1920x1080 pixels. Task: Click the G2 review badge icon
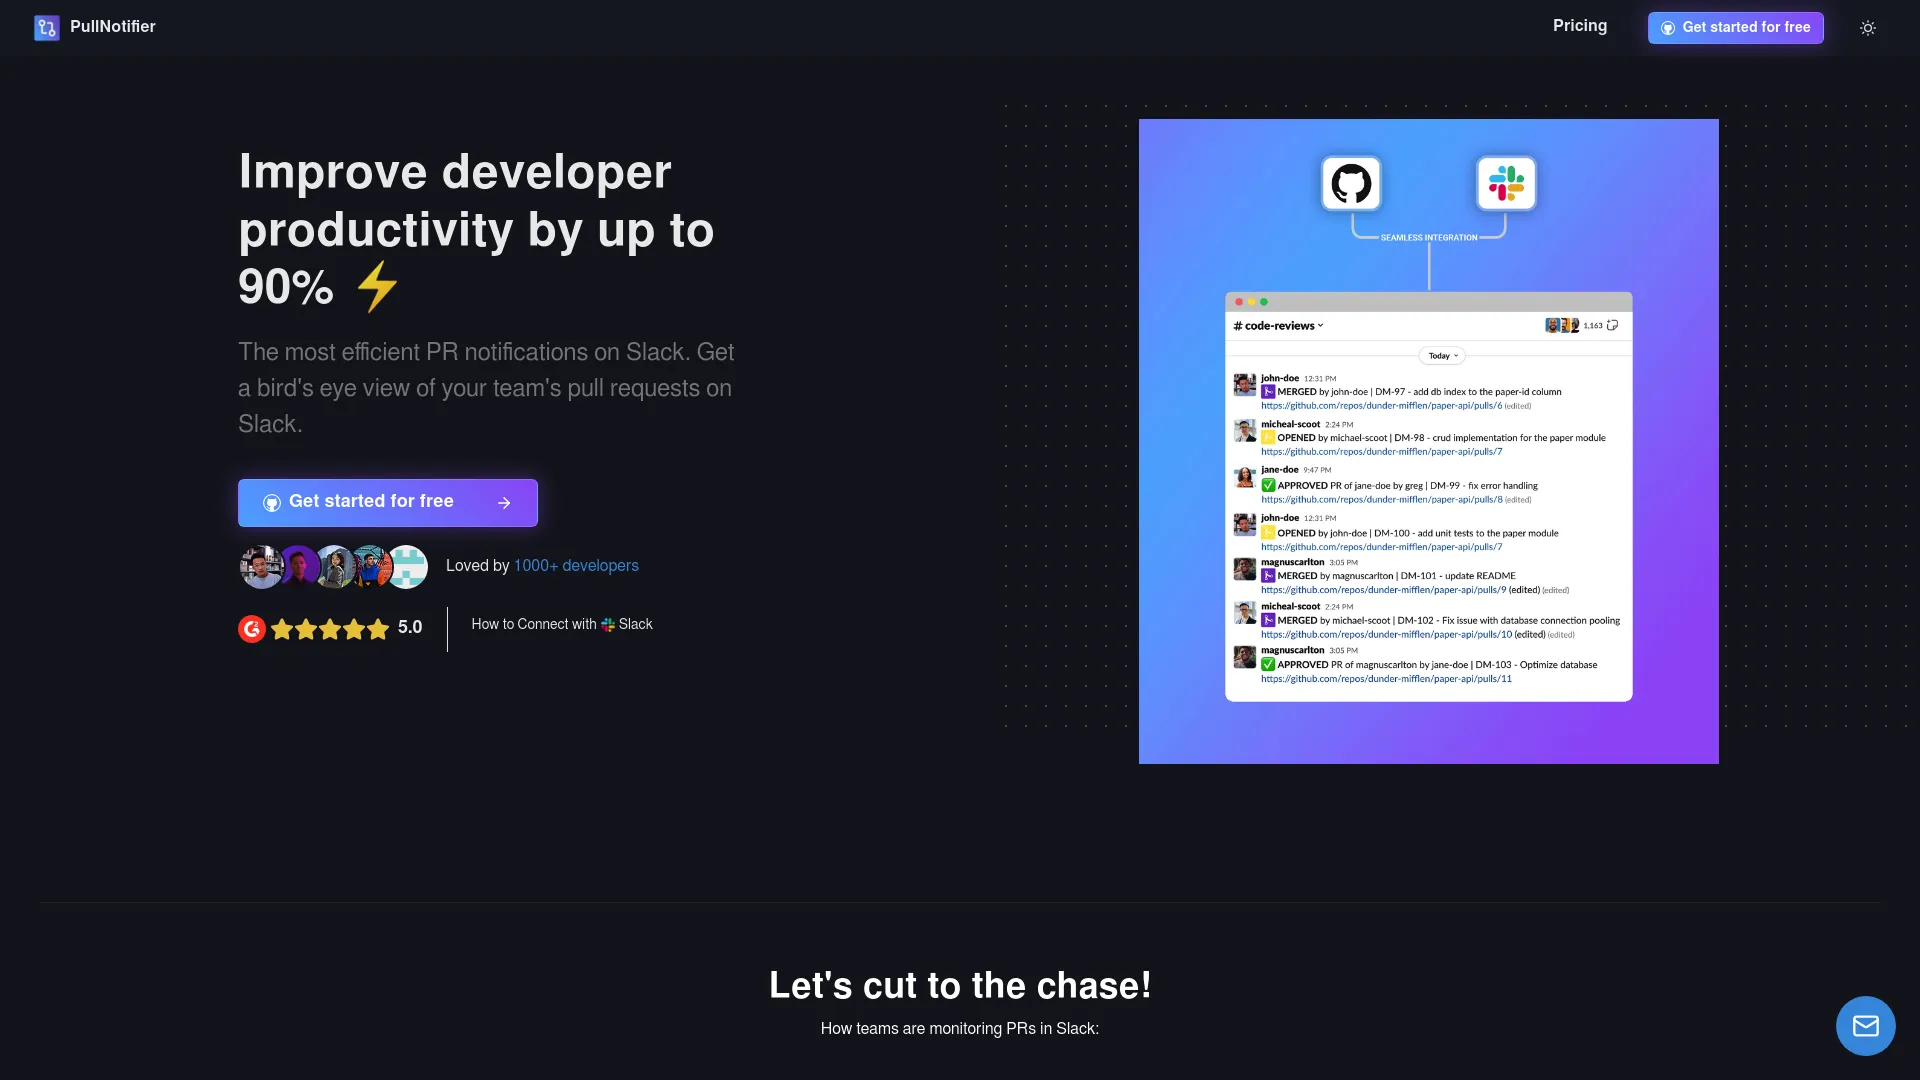(x=252, y=628)
